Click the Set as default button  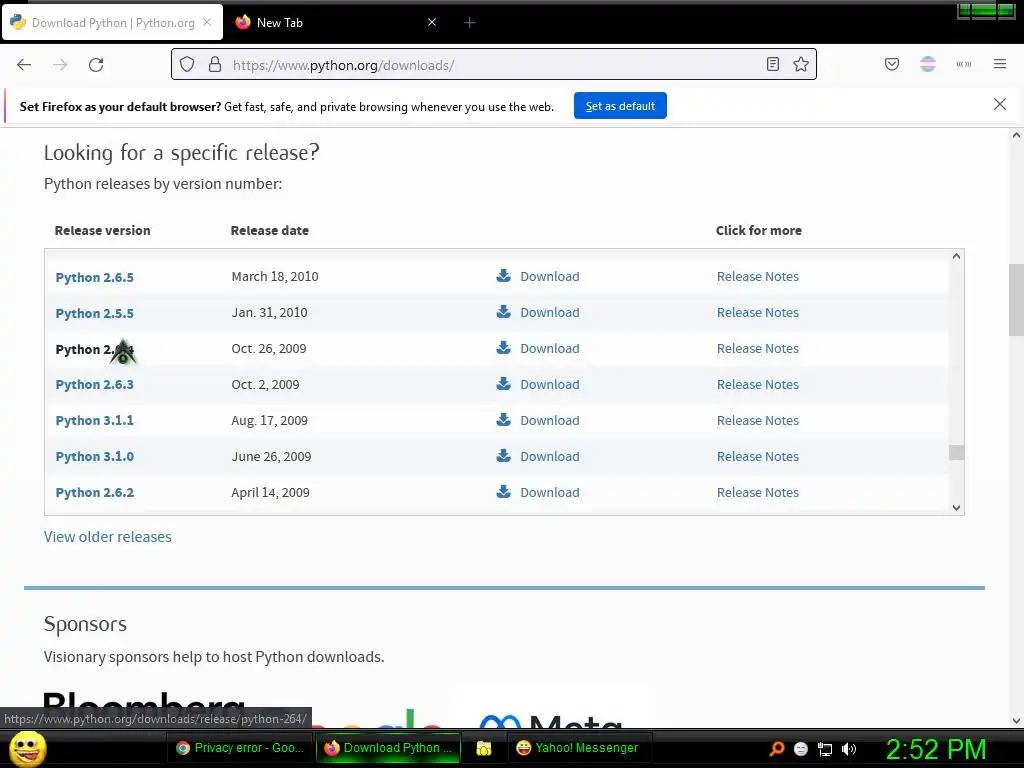pos(620,106)
